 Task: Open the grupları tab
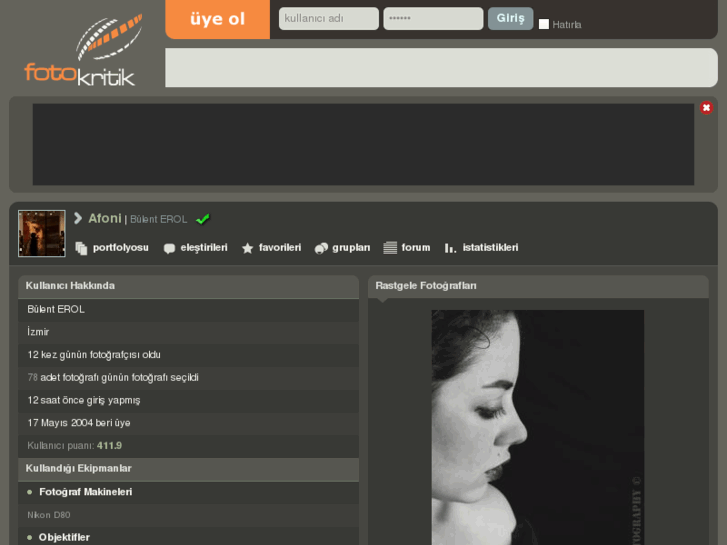[351, 248]
